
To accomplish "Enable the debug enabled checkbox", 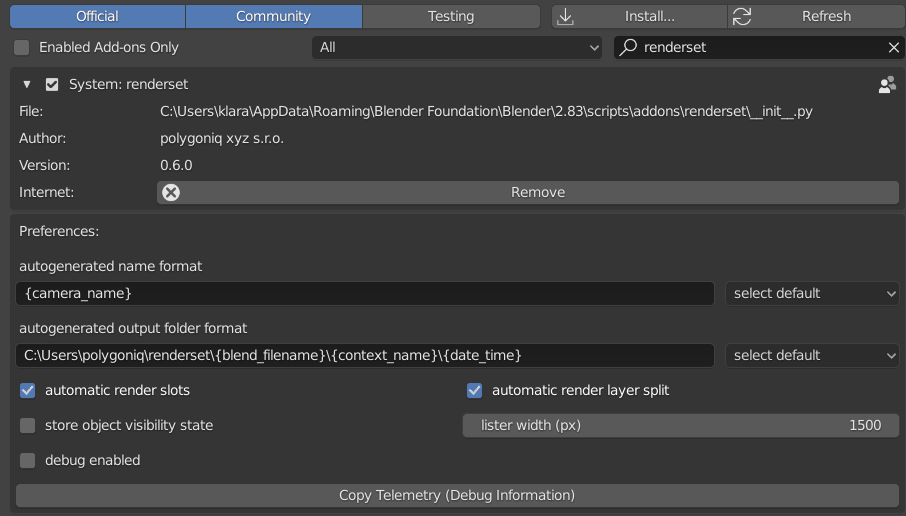I will click(x=28, y=460).
